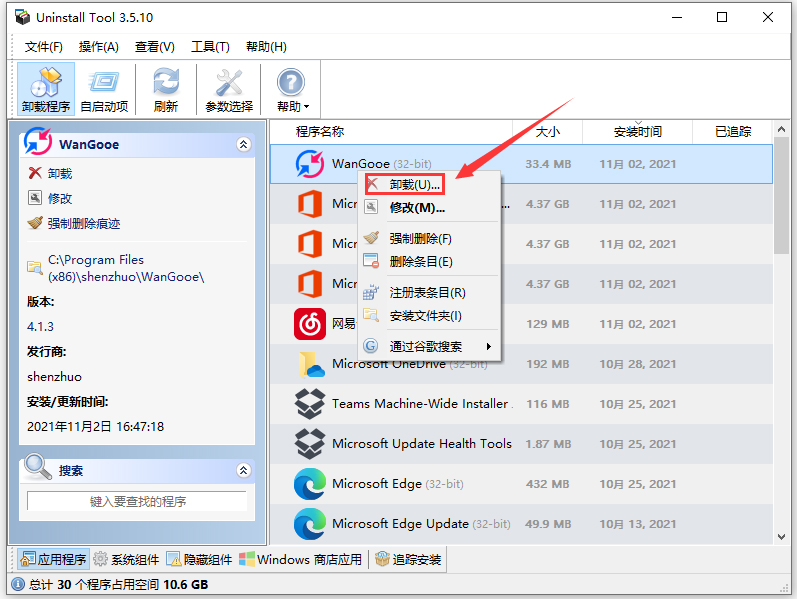Screen dimensions: 797x599
Task: Click 修改 link in the left panel
Action: tap(59, 198)
